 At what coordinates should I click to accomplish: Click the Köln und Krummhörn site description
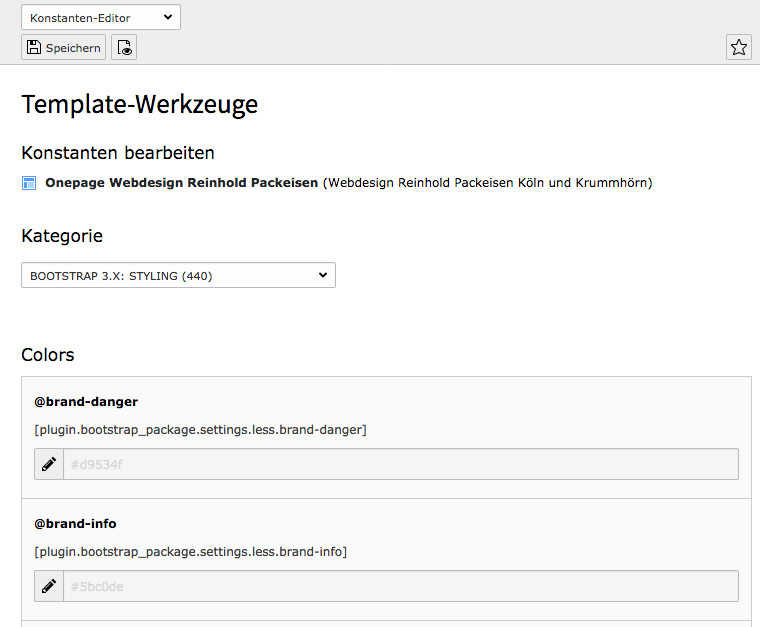(487, 183)
